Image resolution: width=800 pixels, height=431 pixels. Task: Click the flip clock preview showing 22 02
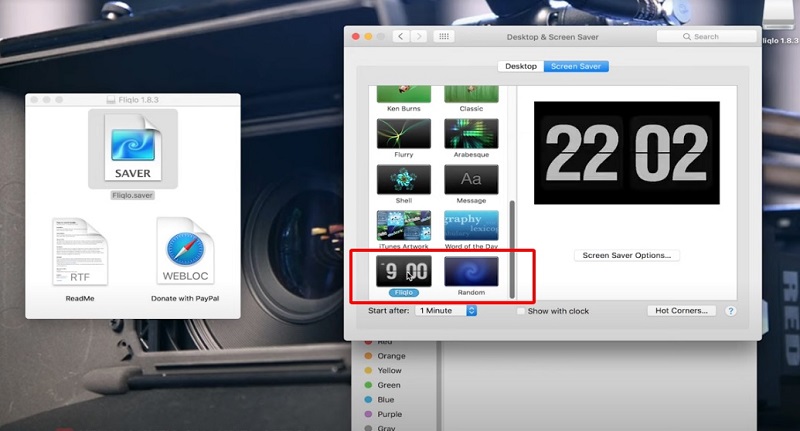click(627, 153)
